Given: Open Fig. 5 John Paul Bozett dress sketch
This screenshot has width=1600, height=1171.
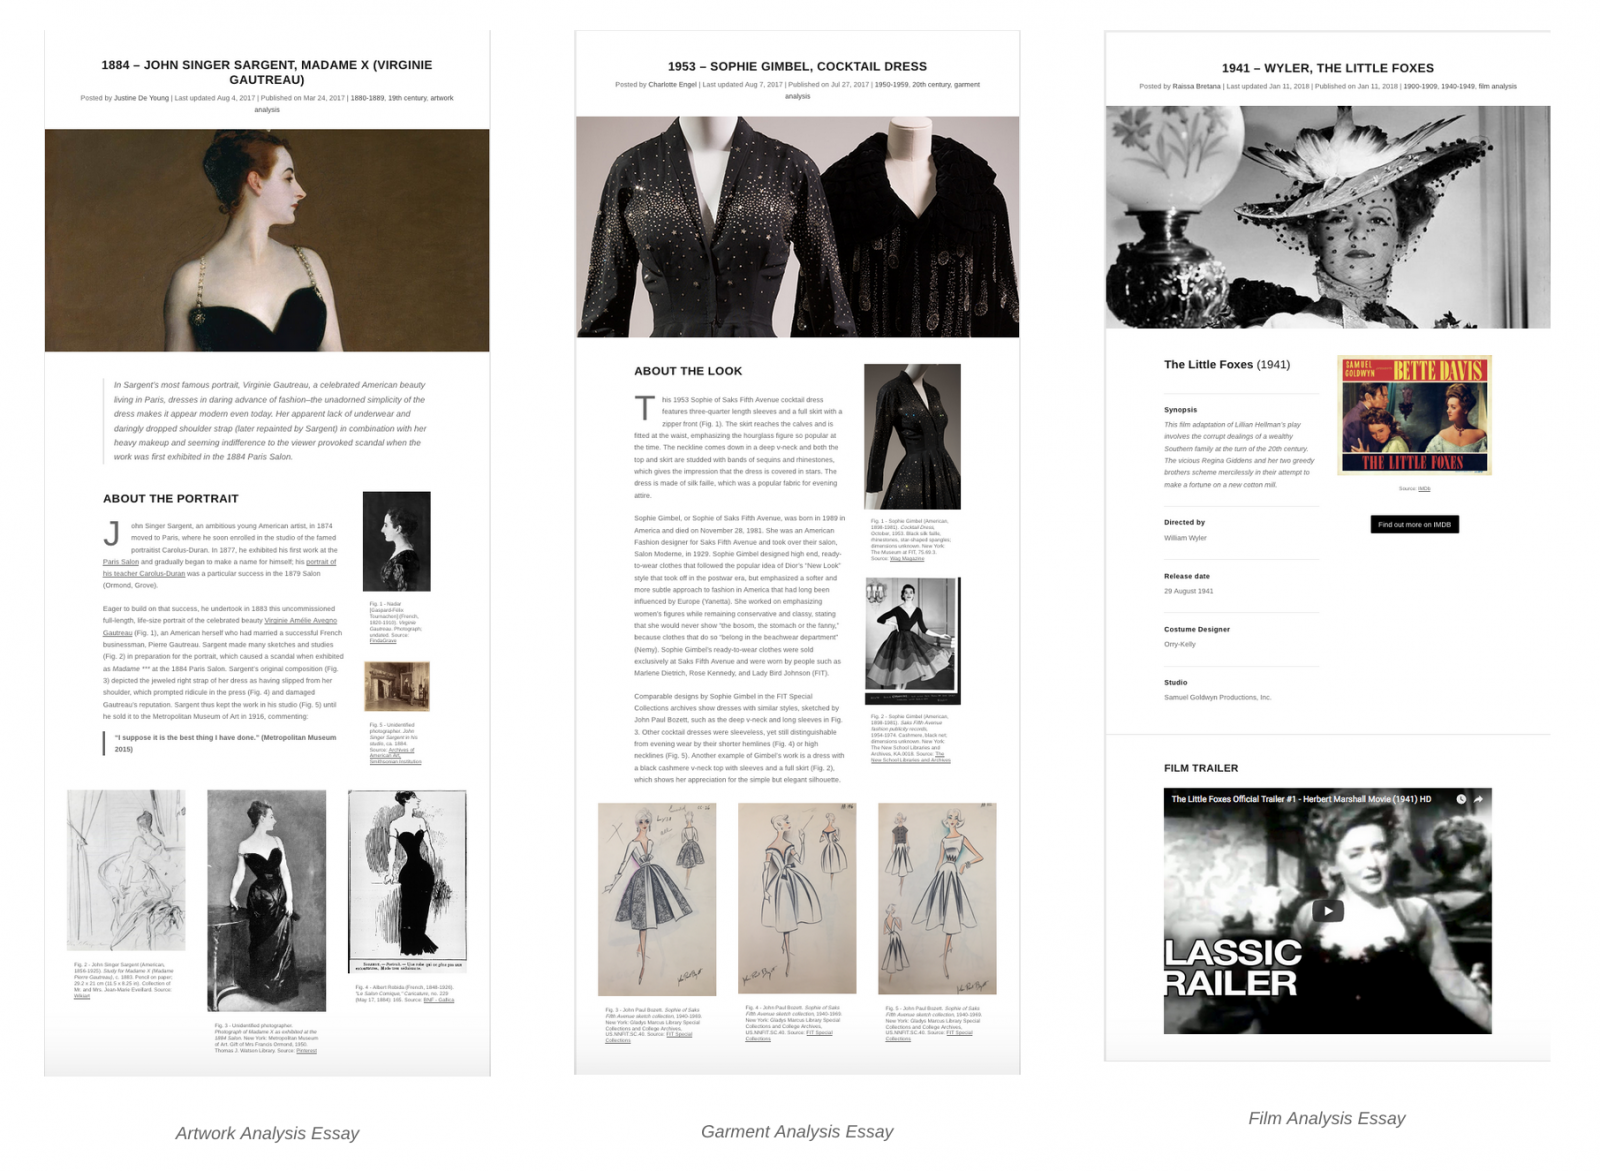Looking at the screenshot, I should pos(937,898).
